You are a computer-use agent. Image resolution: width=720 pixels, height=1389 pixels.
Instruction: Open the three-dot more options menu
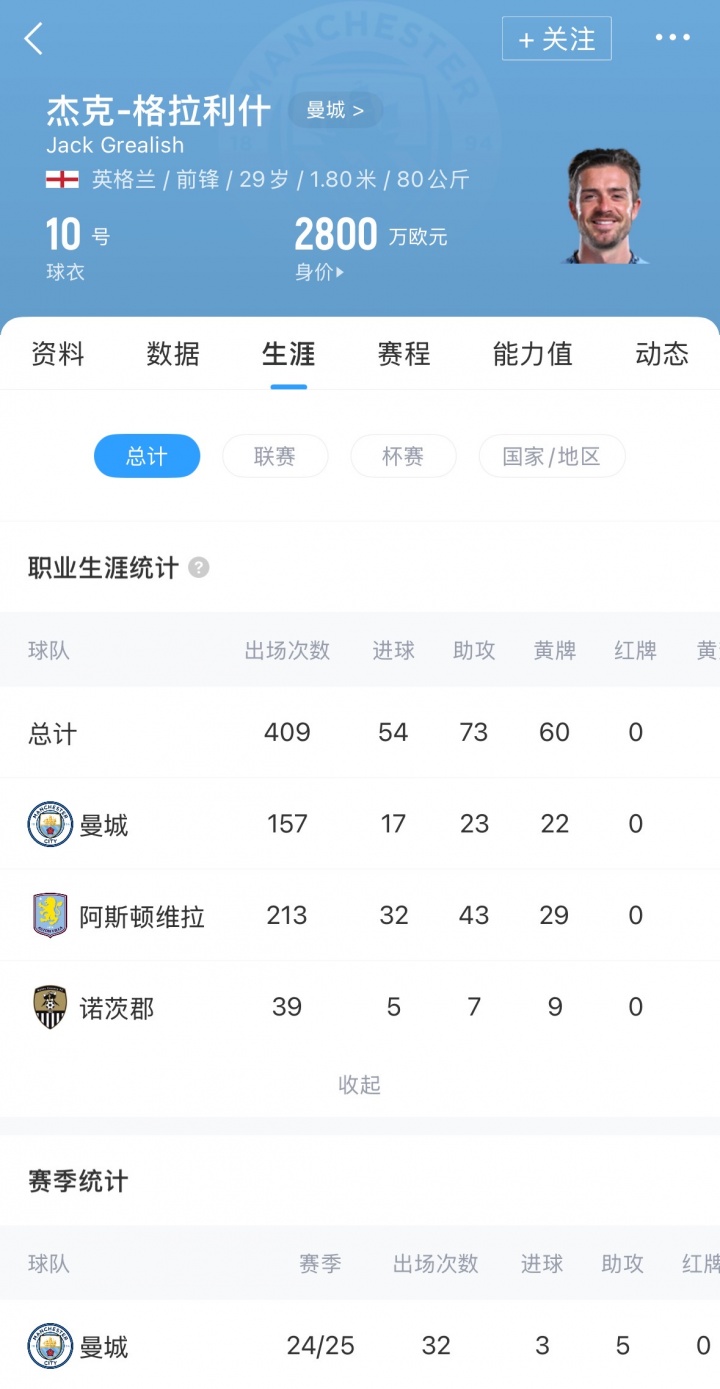point(672,38)
